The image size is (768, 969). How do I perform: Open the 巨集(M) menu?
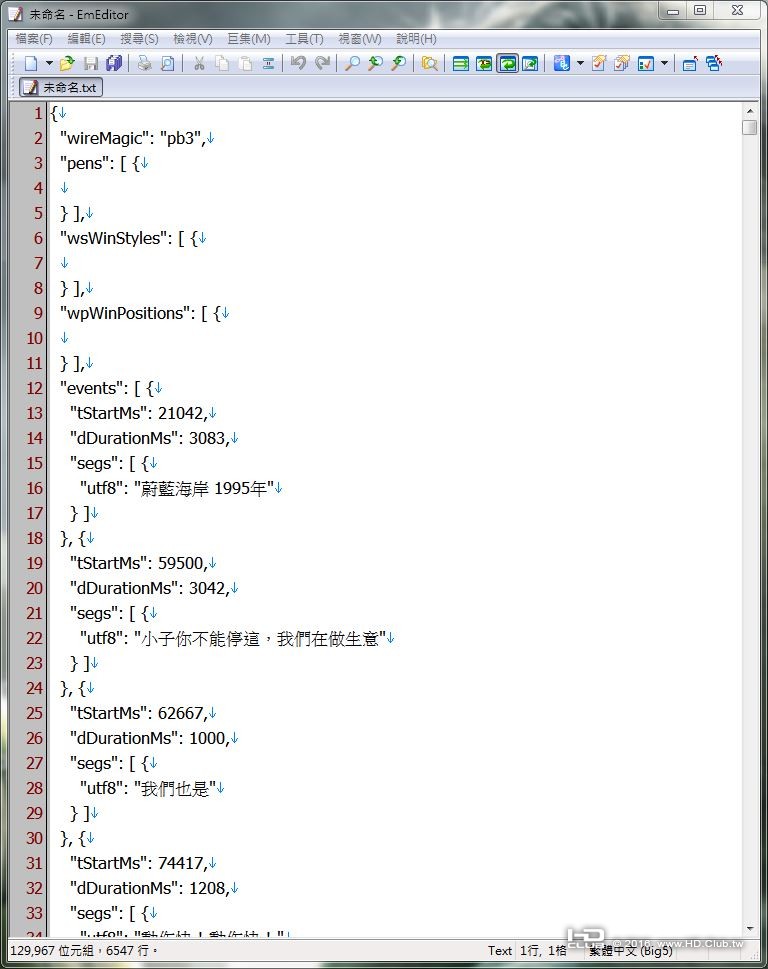(248, 39)
